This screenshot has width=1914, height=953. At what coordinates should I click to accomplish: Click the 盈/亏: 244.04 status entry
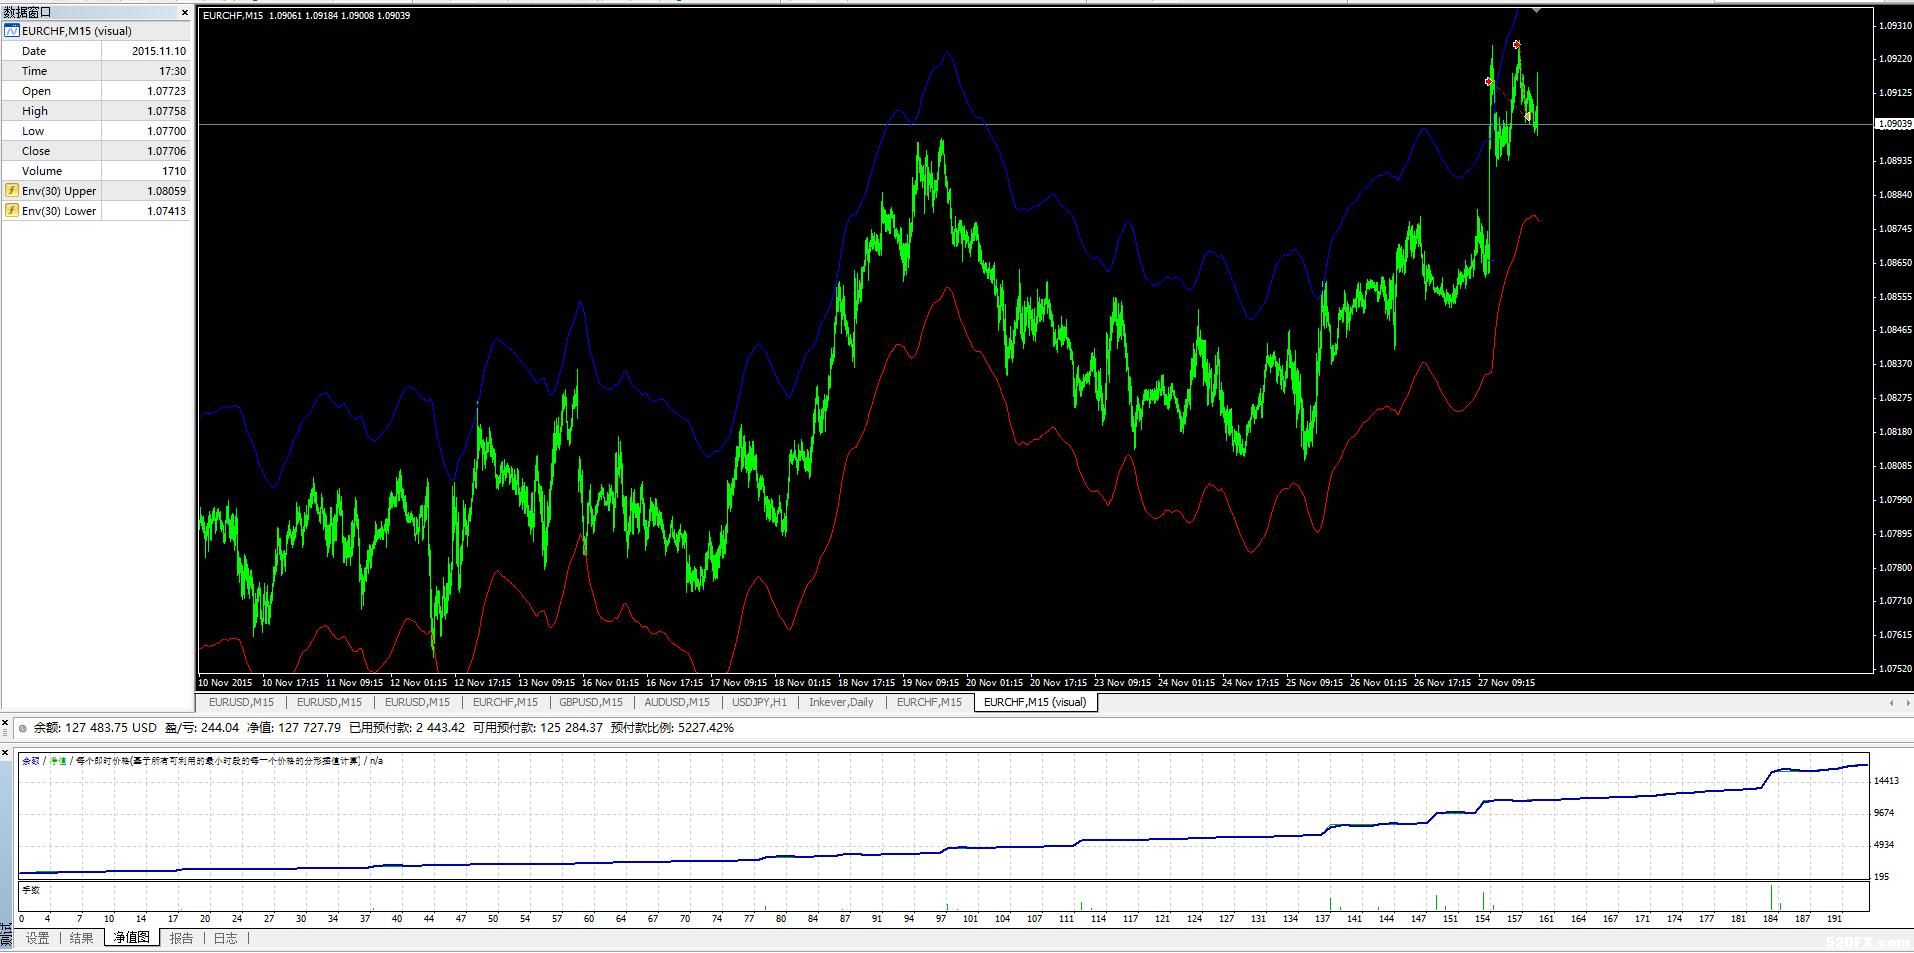[202, 728]
